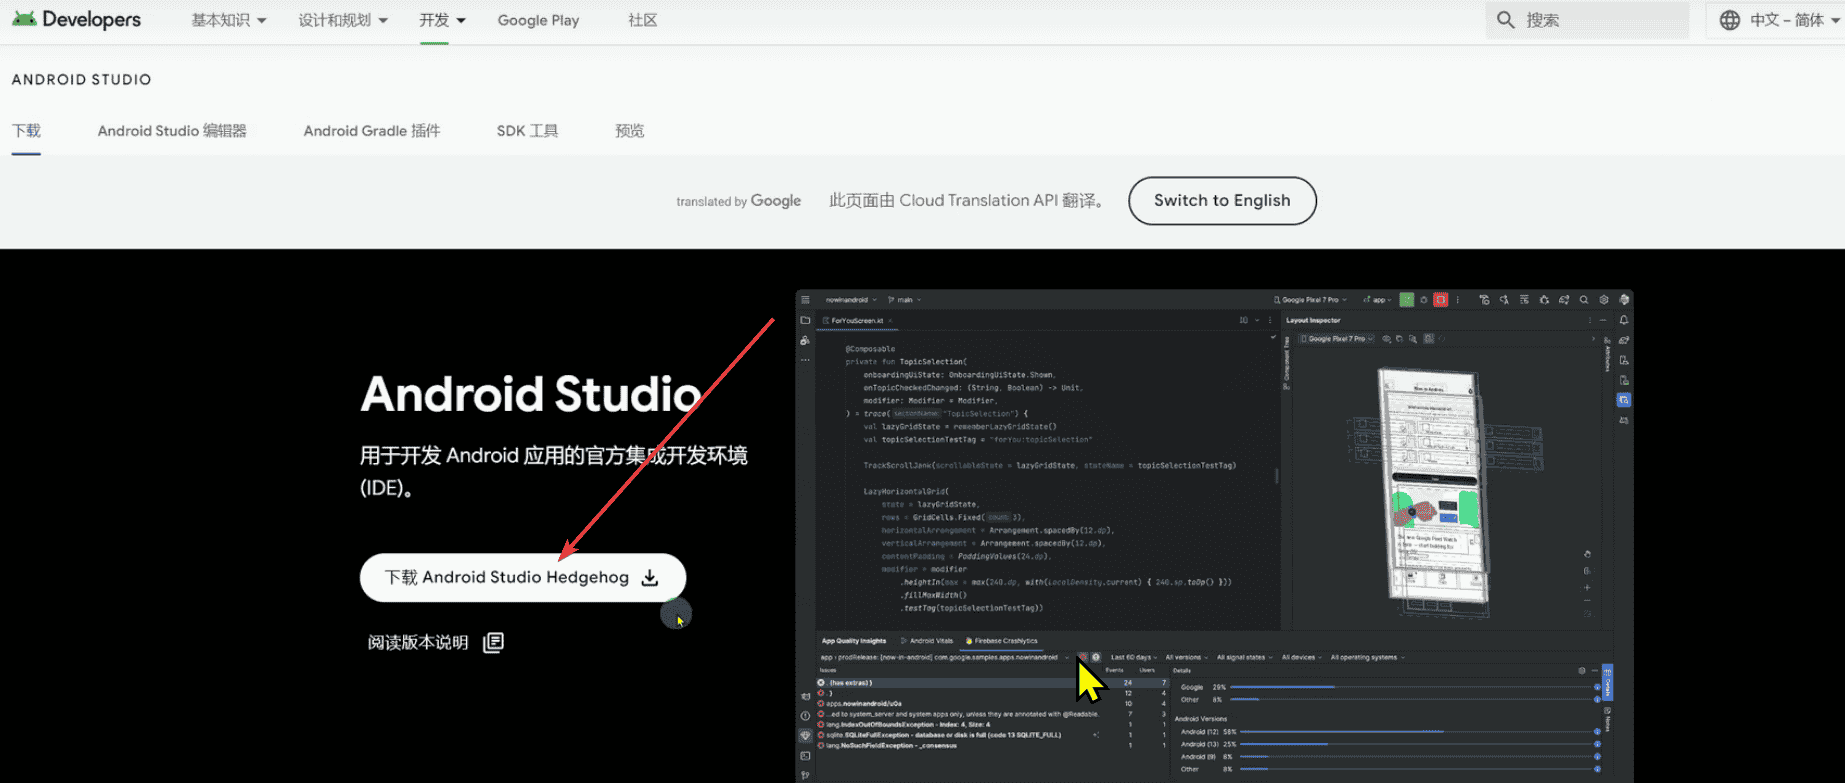Open the Android Studio 编辑器 tab
1845x783 pixels.
172,131
